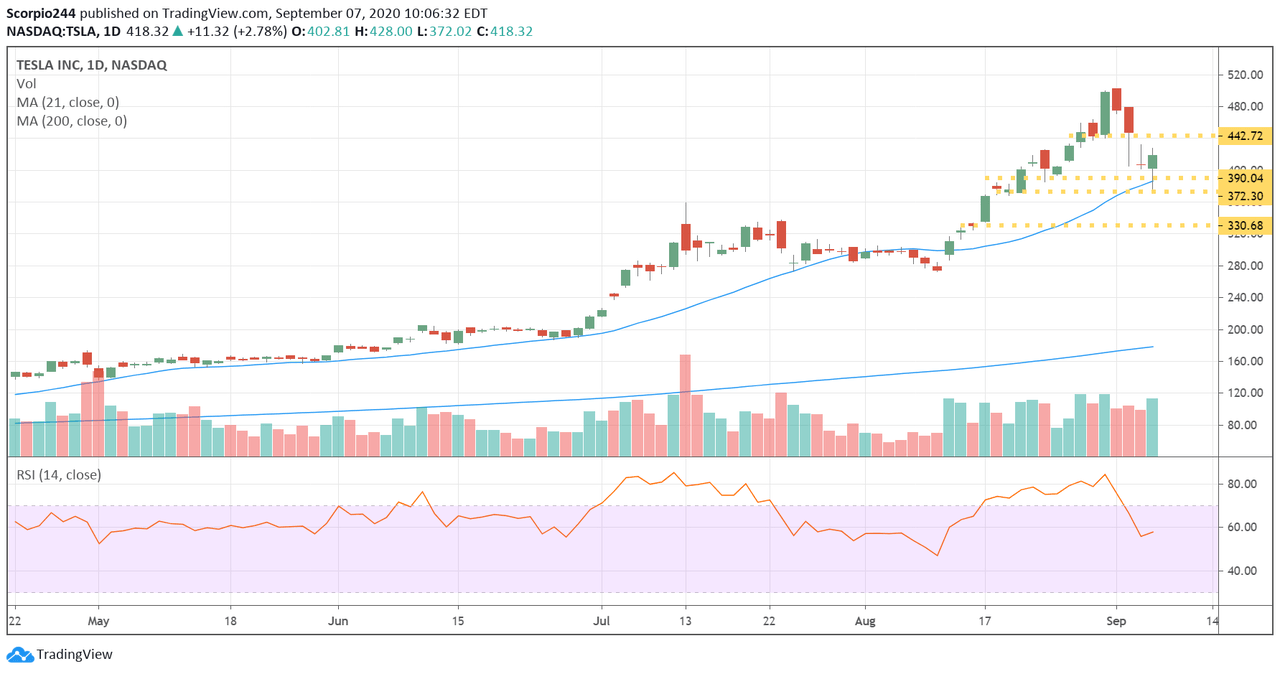Click the 160.00 price axis label

[1245, 361]
